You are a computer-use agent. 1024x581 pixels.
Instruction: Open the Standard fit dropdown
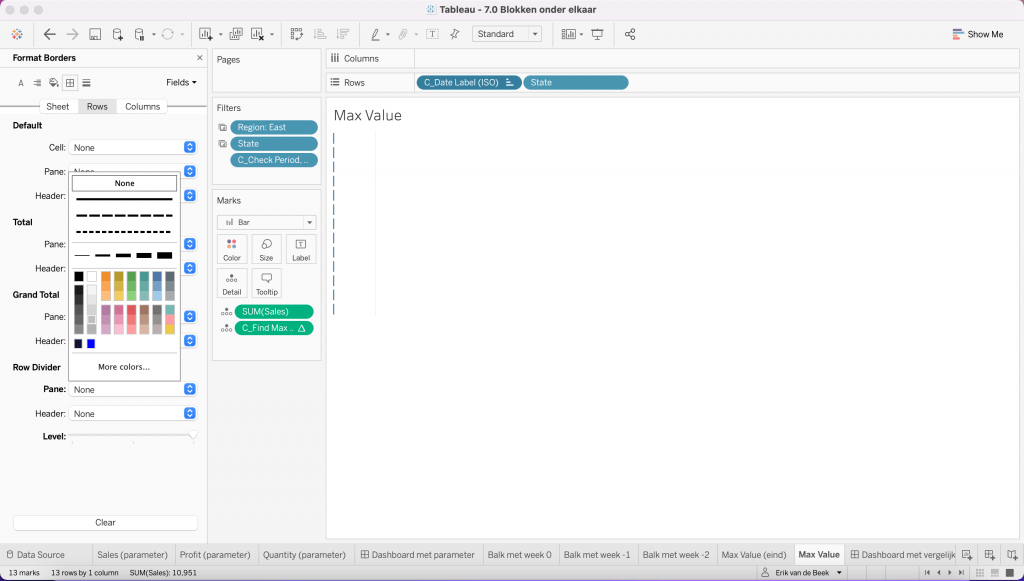pyautogui.click(x=507, y=34)
